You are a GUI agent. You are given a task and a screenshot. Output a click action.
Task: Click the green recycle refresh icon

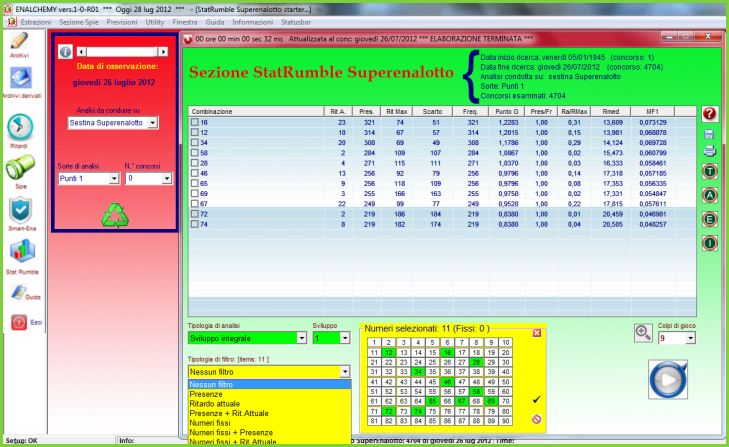click(115, 216)
